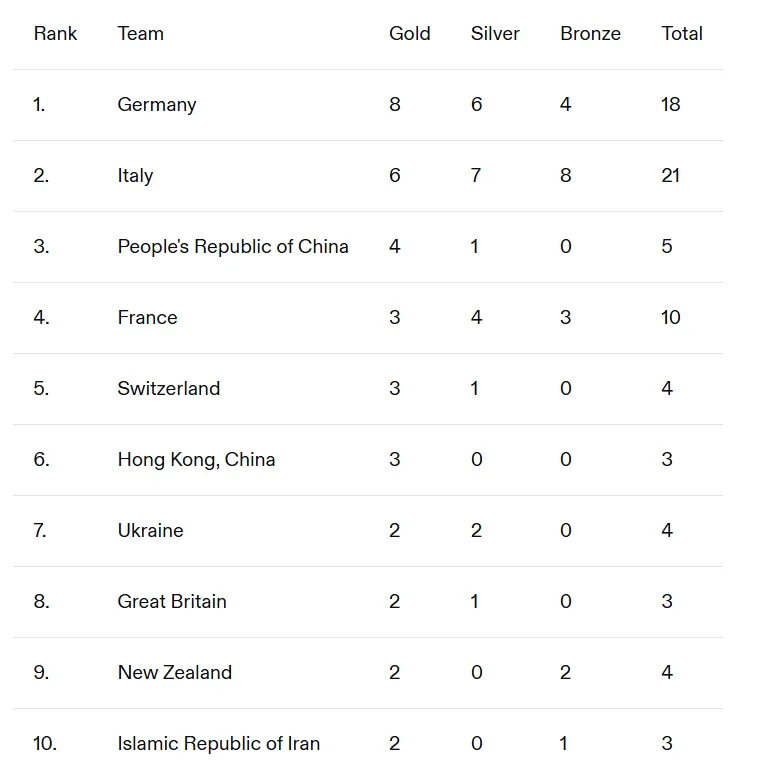Image resolution: width=765 pixels, height=775 pixels.
Task: Select the Switzerland team name
Action: tap(169, 388)
